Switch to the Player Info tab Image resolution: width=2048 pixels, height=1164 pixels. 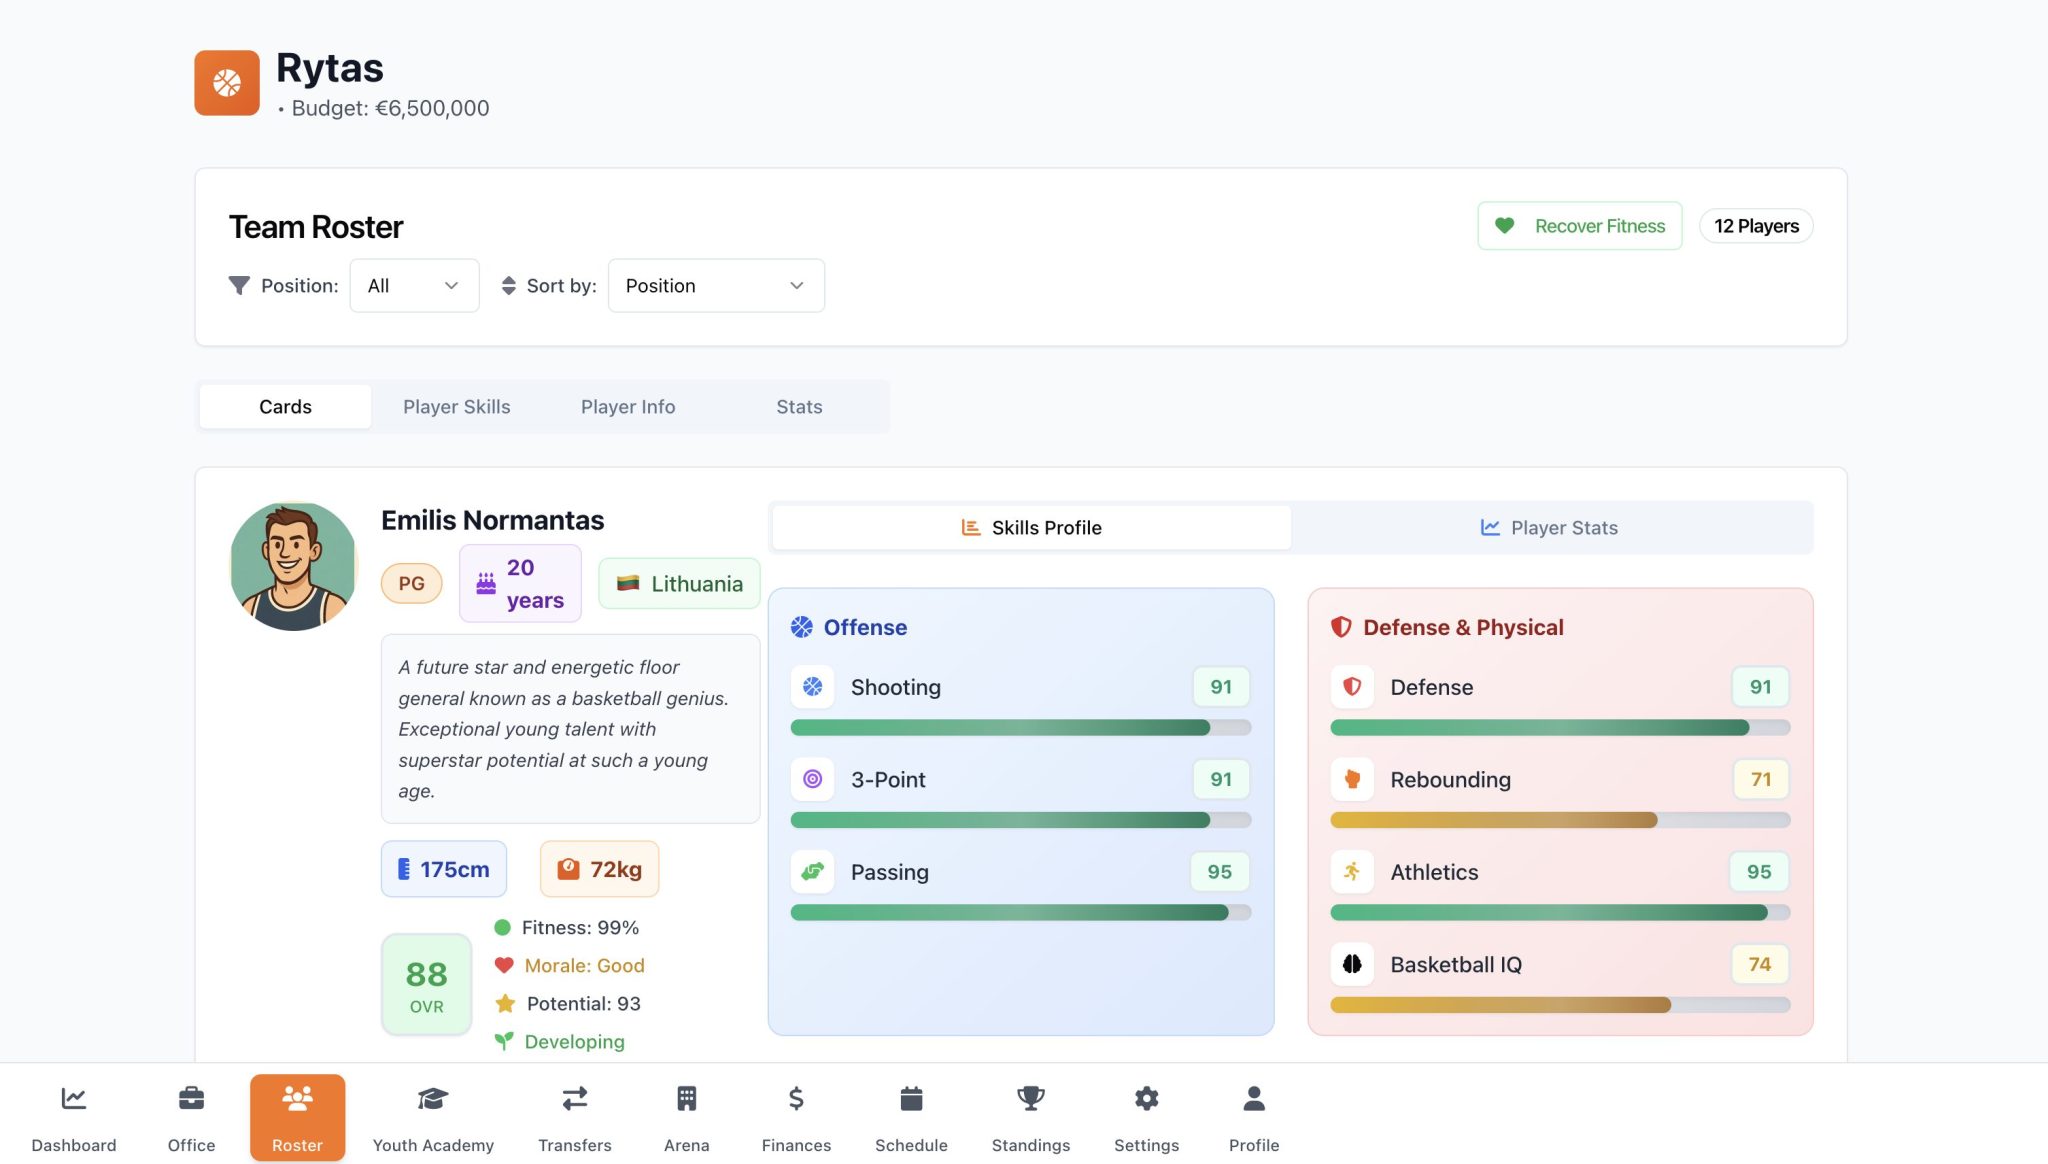pyautogui.click(x=628, y=407)
